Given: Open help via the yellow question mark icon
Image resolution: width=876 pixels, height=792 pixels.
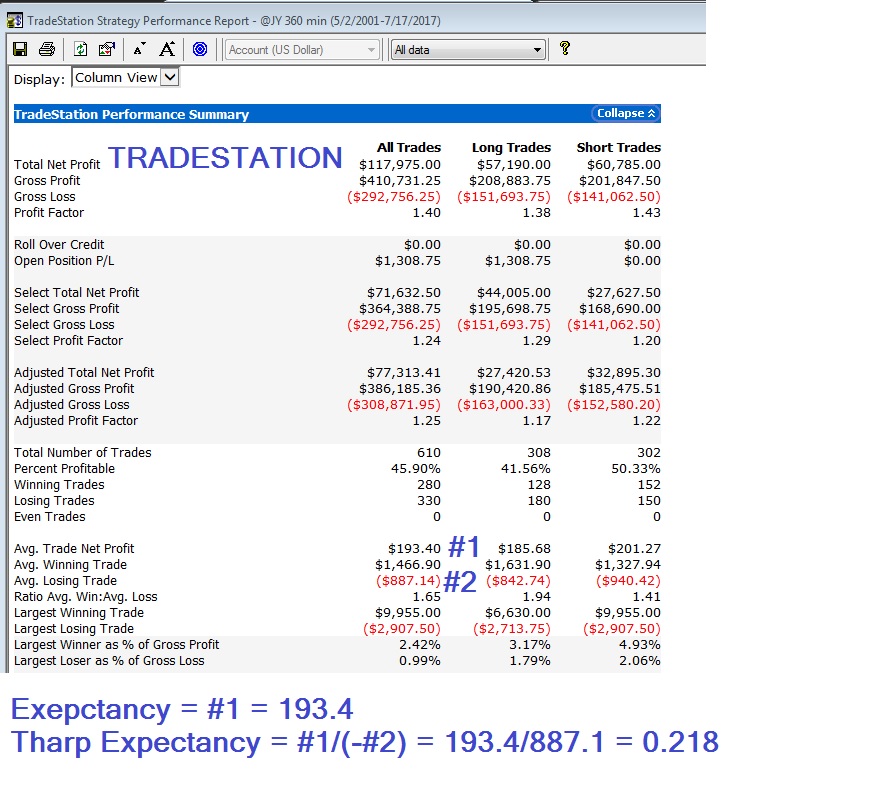Looking at the screenshot, I should point(565,49).
